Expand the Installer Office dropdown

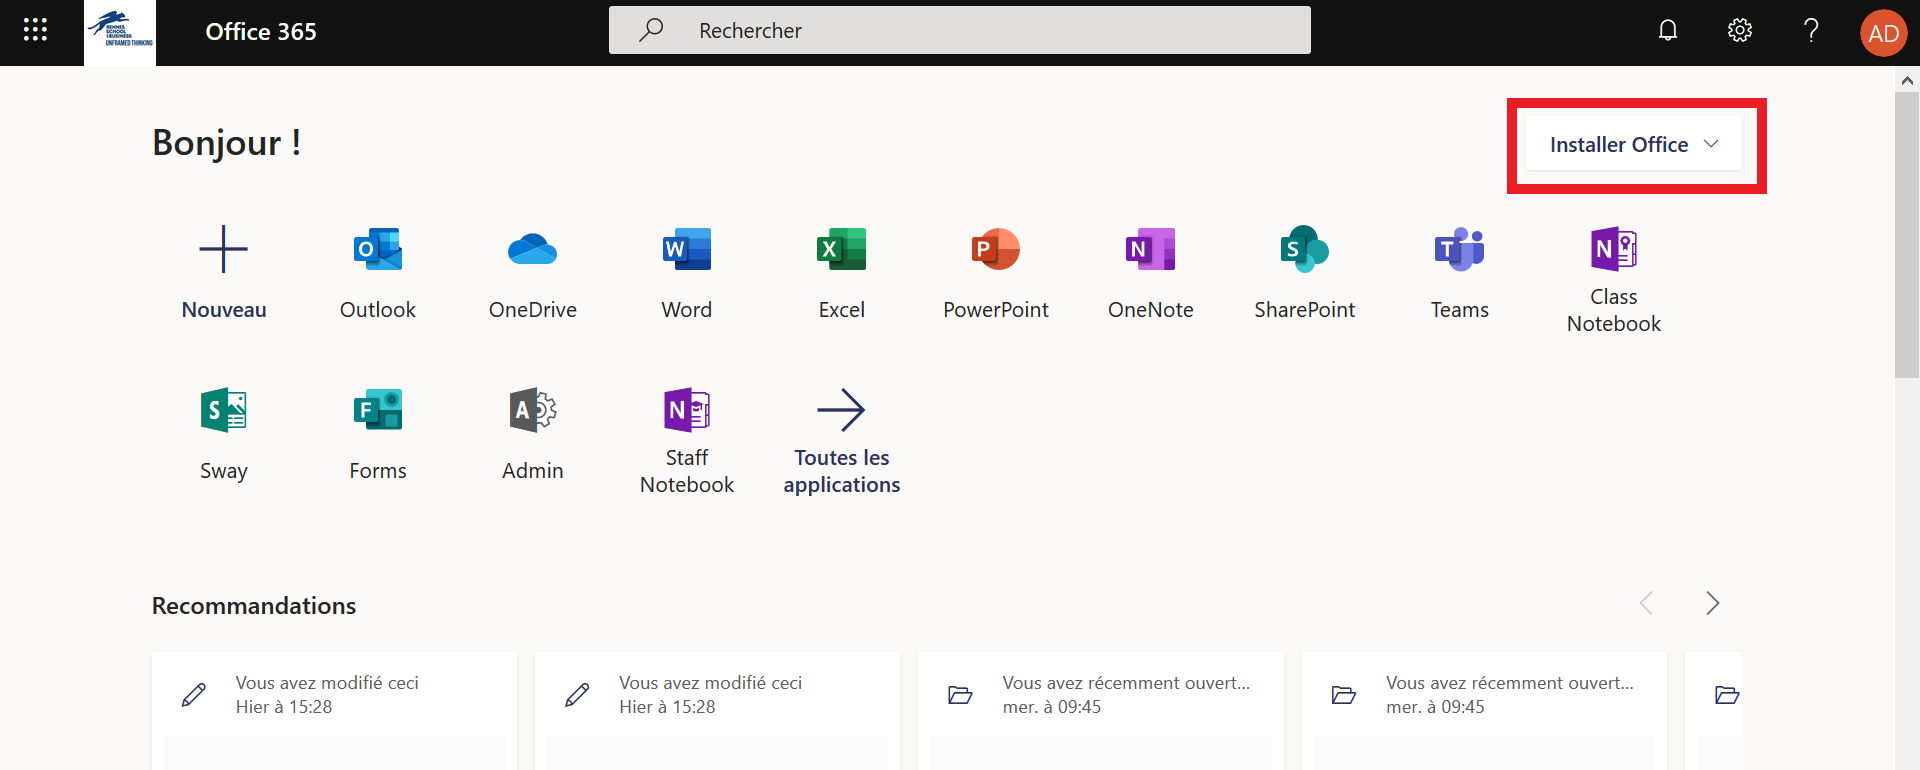1633,144
